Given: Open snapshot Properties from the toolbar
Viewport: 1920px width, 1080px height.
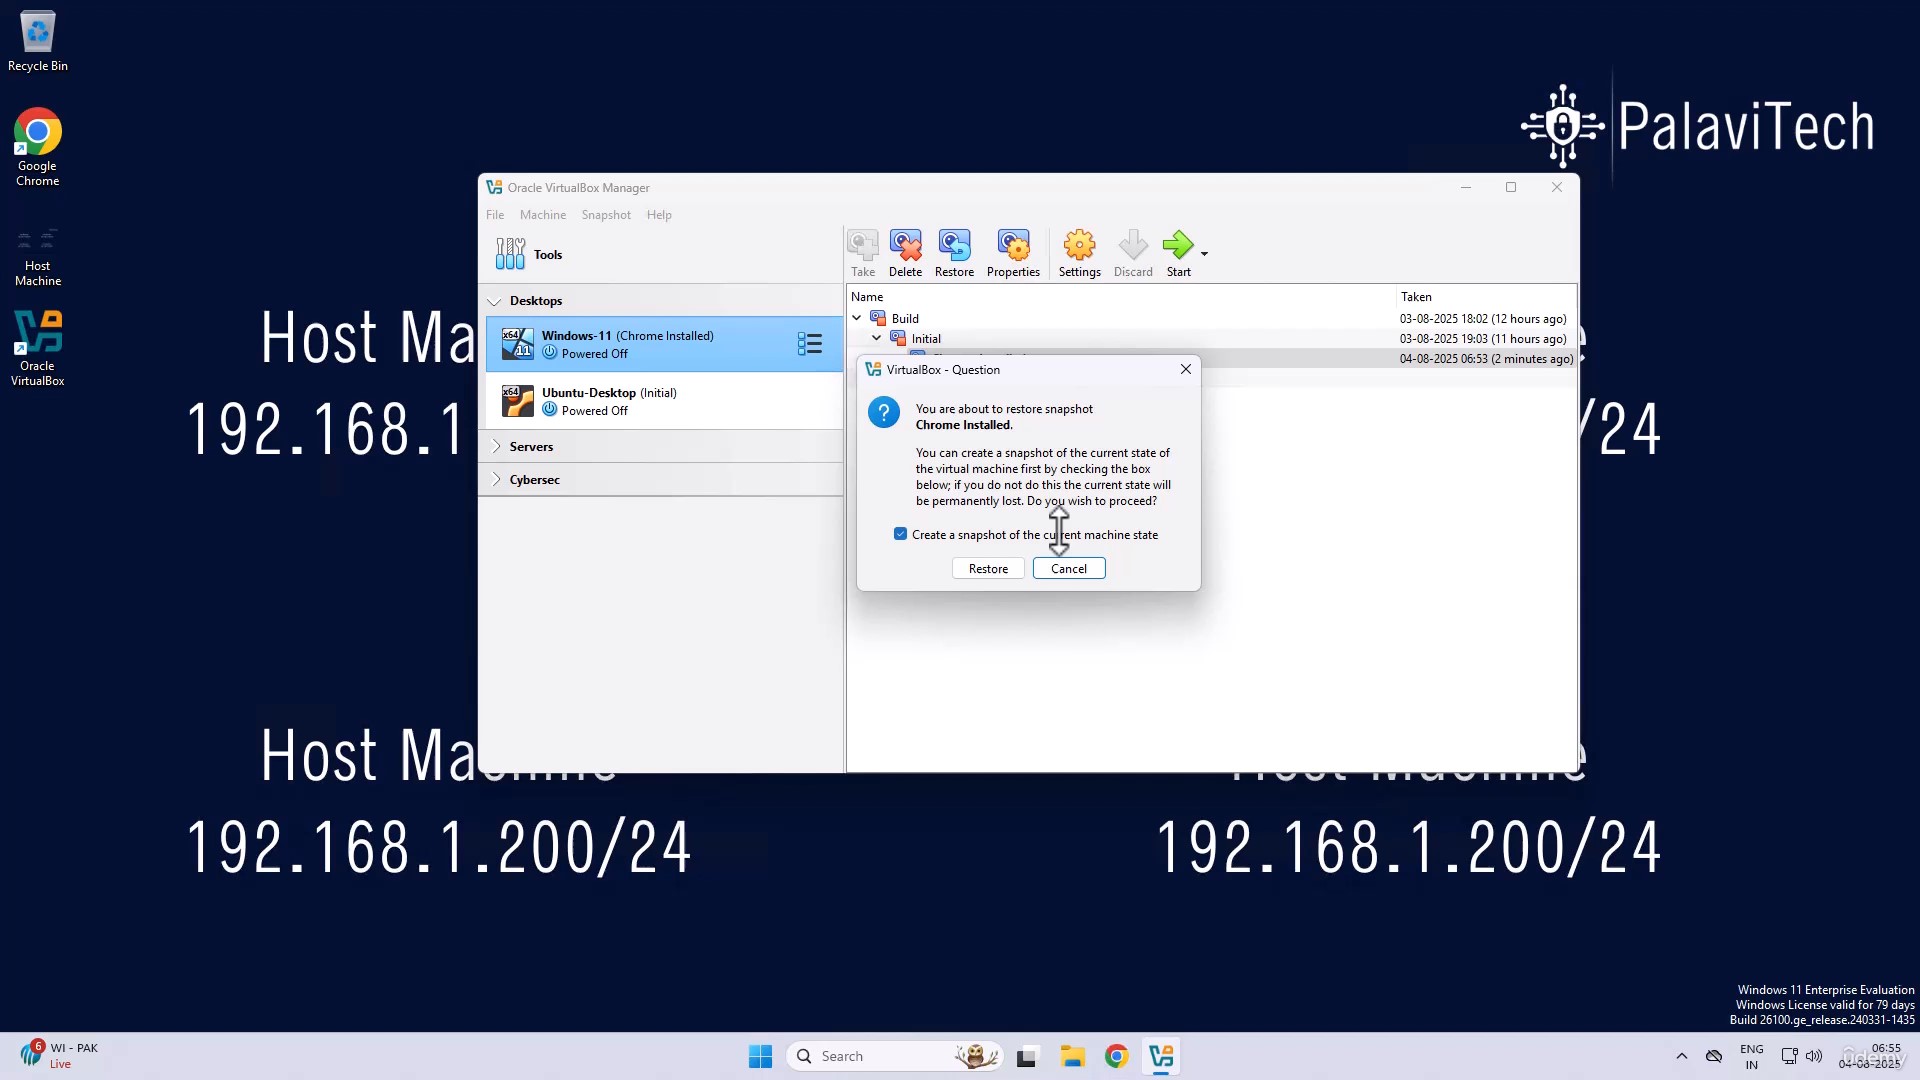Looking at the screenshot, I should [x=1013, y=253].
